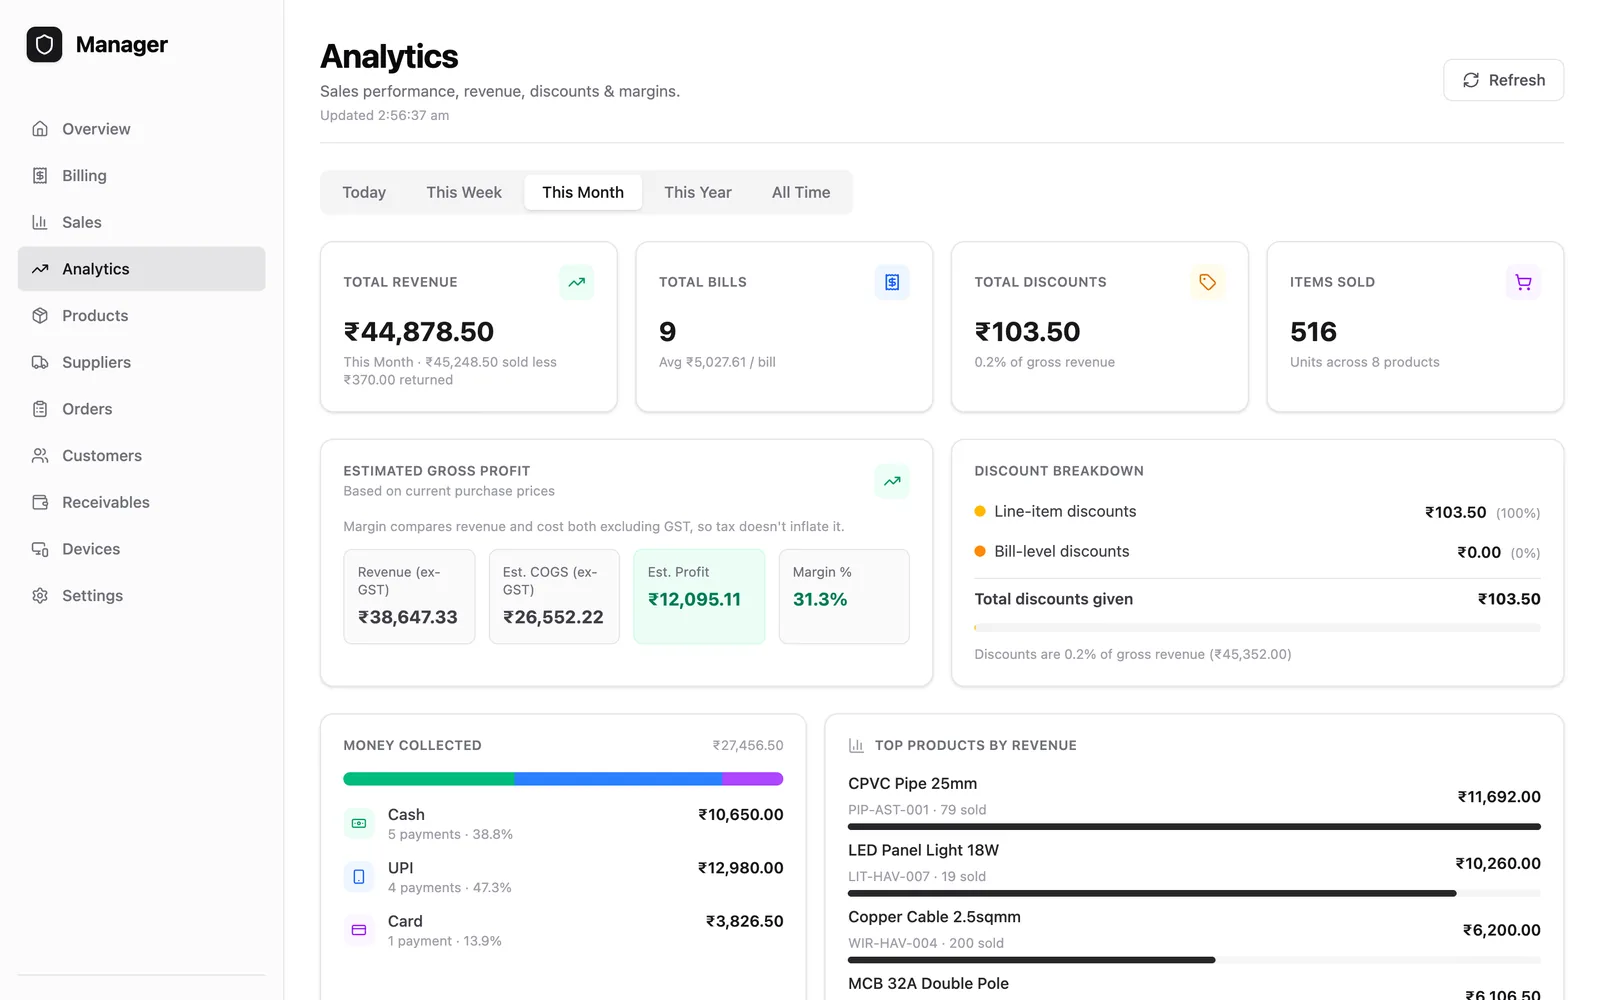Click the Customers people icon in sidebar
Viewport: 1600px width, 1000px height.
point(40,456)
